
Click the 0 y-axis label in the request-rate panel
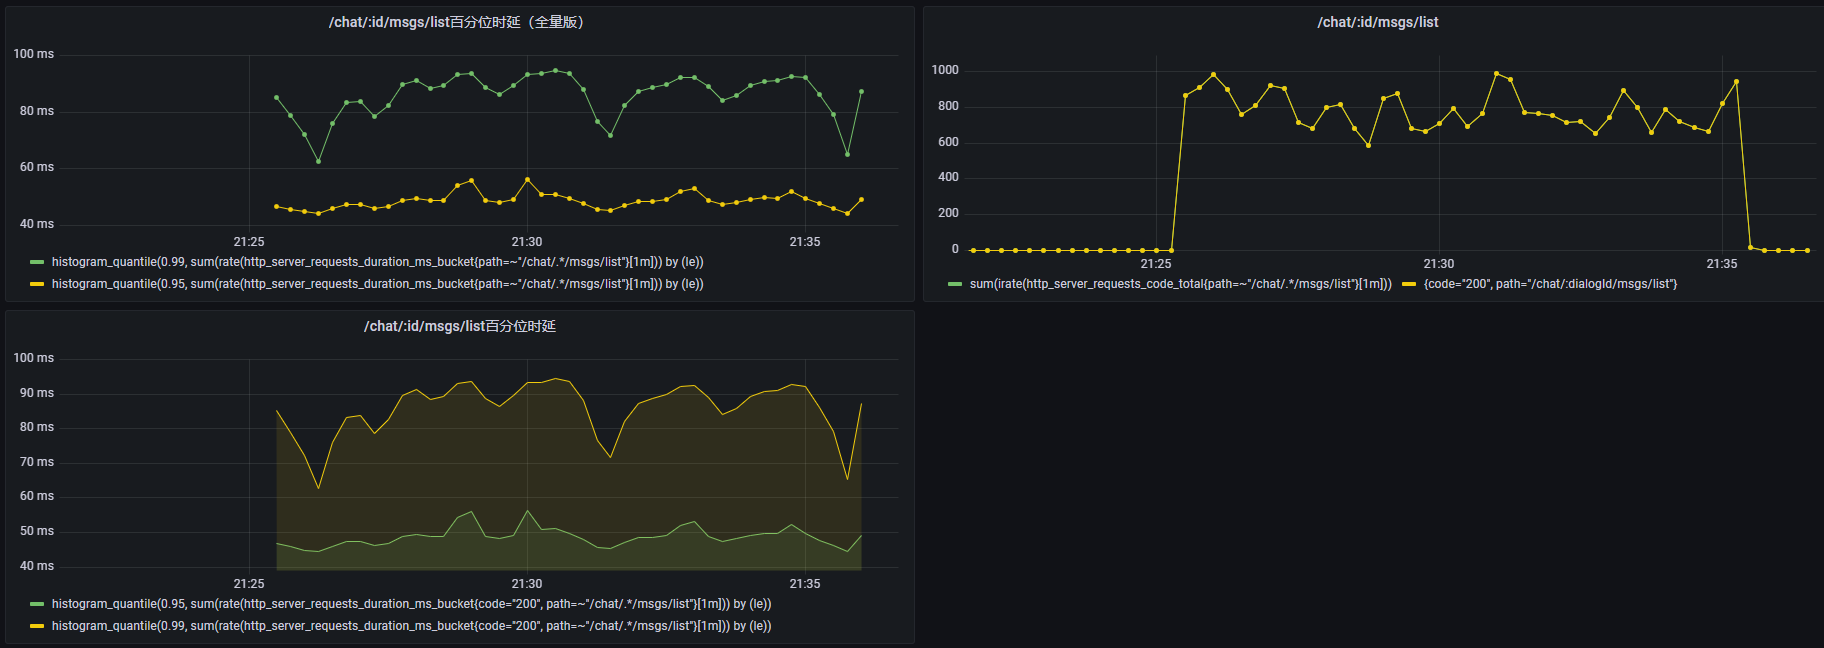[955, 249]
